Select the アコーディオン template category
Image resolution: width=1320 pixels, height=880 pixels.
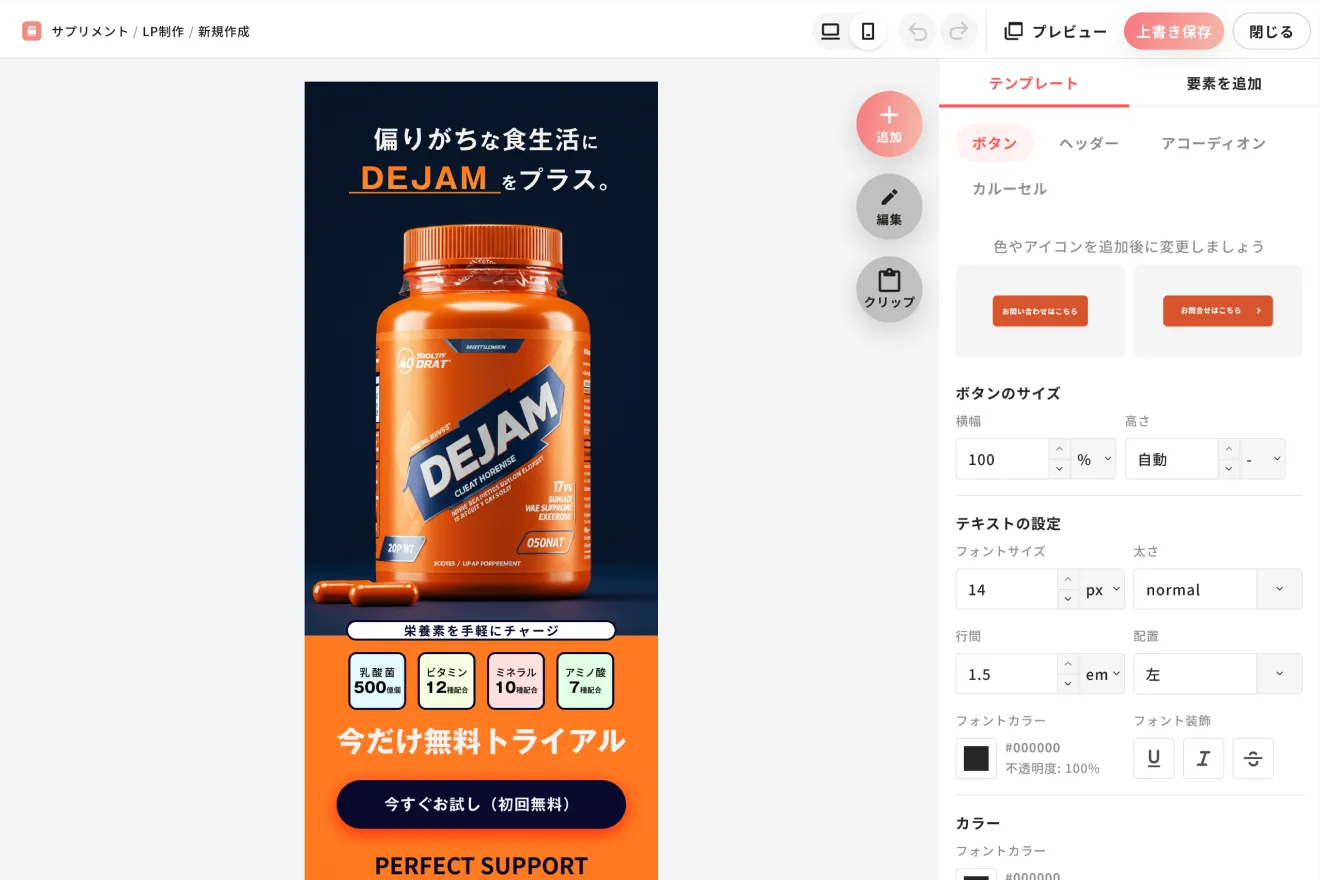(x=1213, y=143)
